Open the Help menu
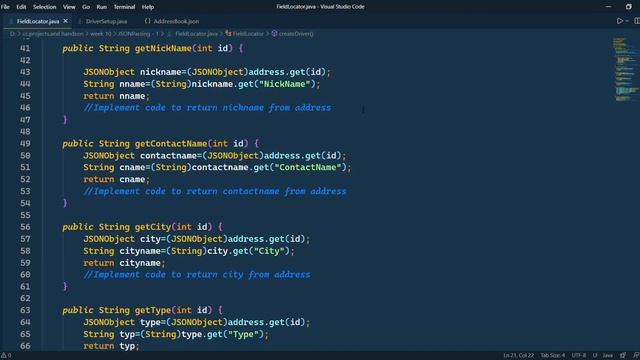Viewport: 640px width, 360px height. [148, 7]
